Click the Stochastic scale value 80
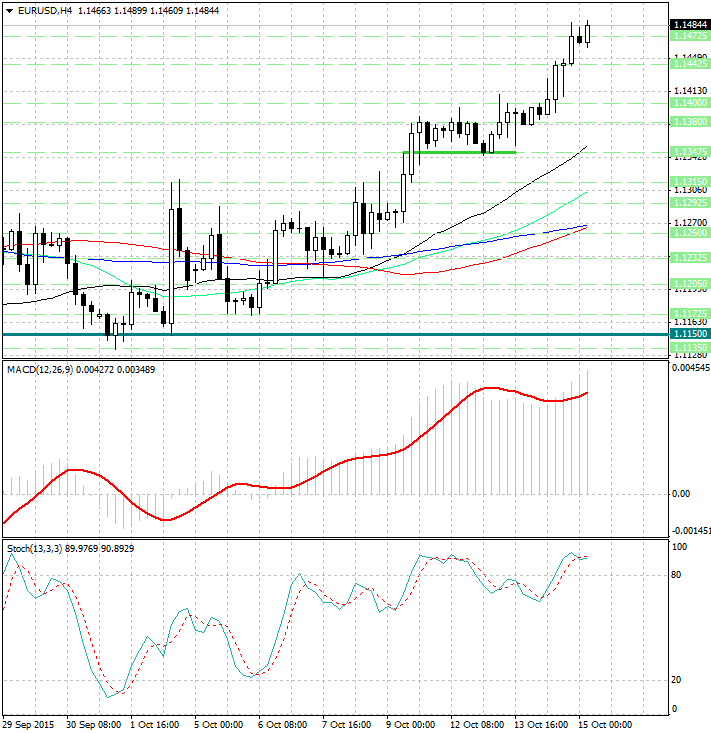This screenshot has height=733, width=711. point(676,575)
